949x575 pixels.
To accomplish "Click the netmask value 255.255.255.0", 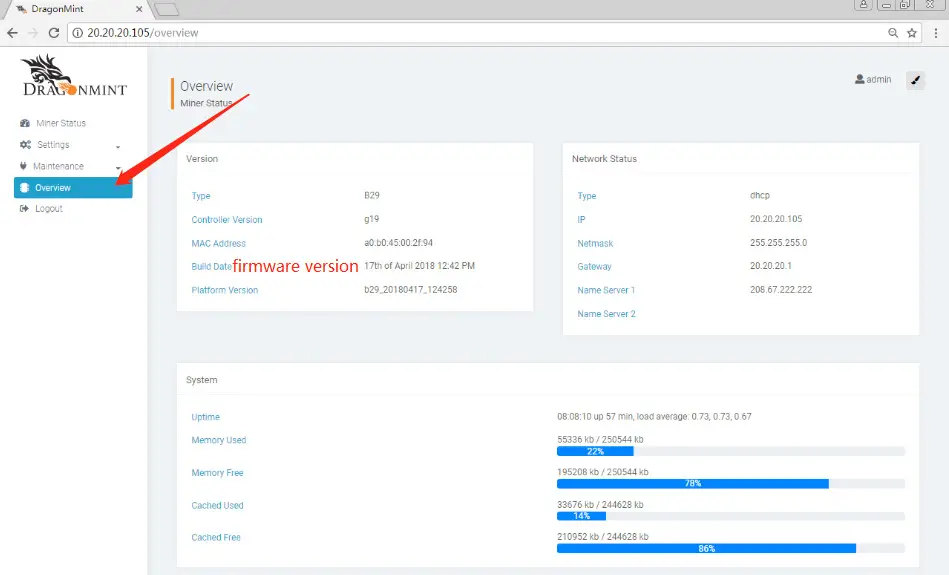I will (x=778, y=243).
